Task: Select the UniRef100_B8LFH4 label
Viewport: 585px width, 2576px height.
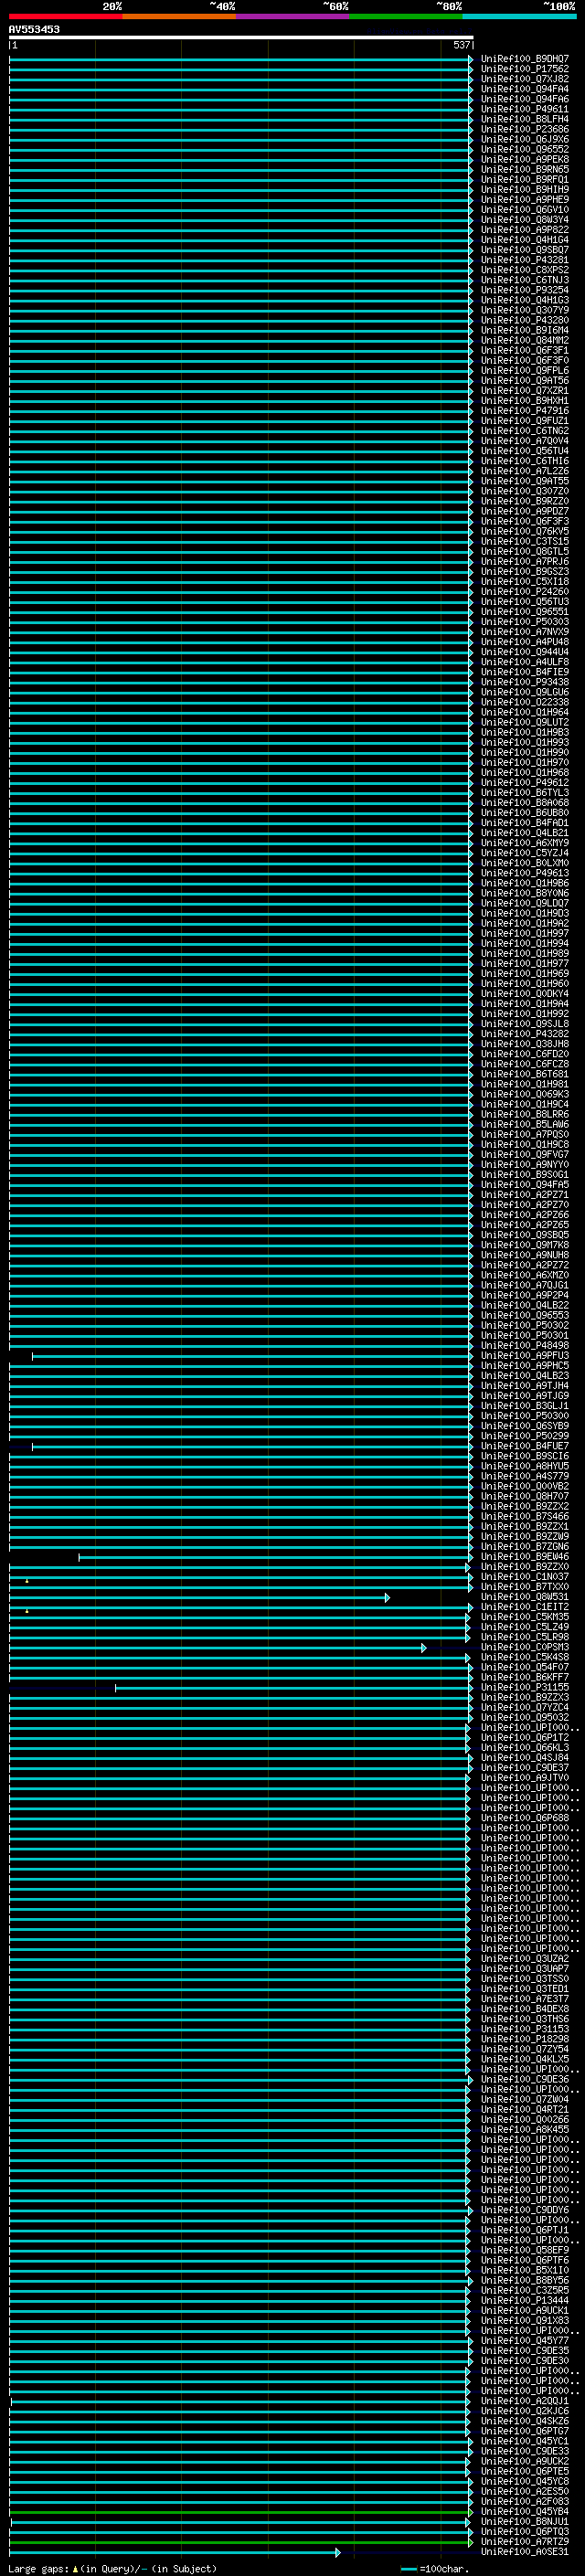Action: [525, 119]
